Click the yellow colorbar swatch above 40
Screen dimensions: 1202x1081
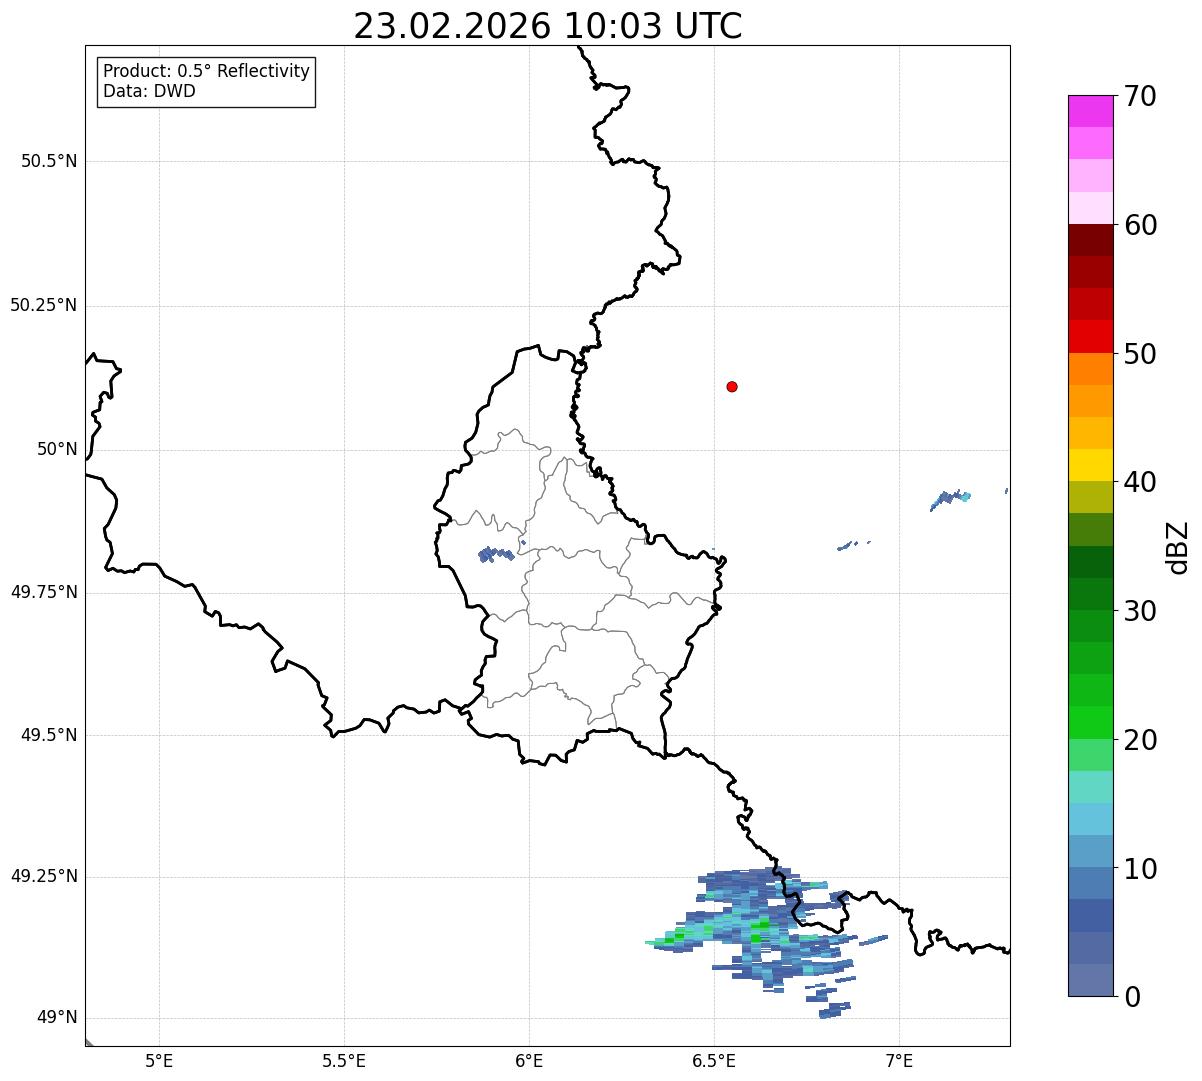(x=1090, y=465)
